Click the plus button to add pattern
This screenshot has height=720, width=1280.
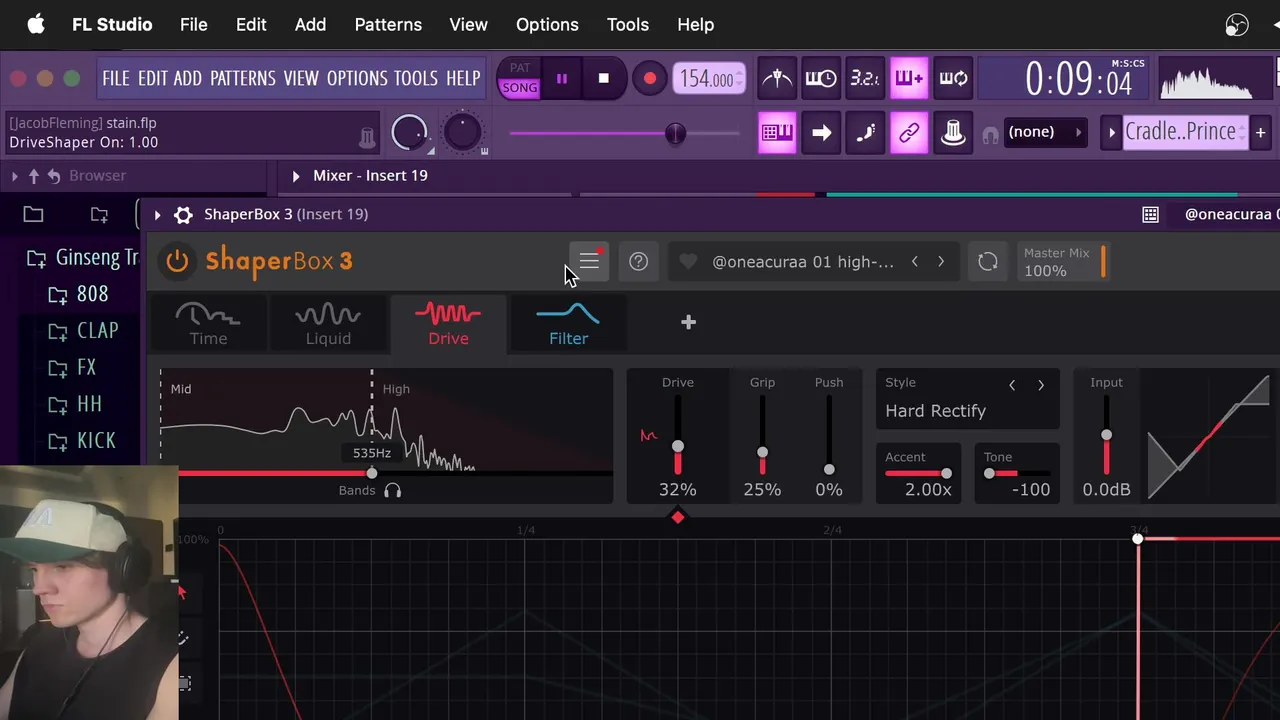coord(1260,132)
